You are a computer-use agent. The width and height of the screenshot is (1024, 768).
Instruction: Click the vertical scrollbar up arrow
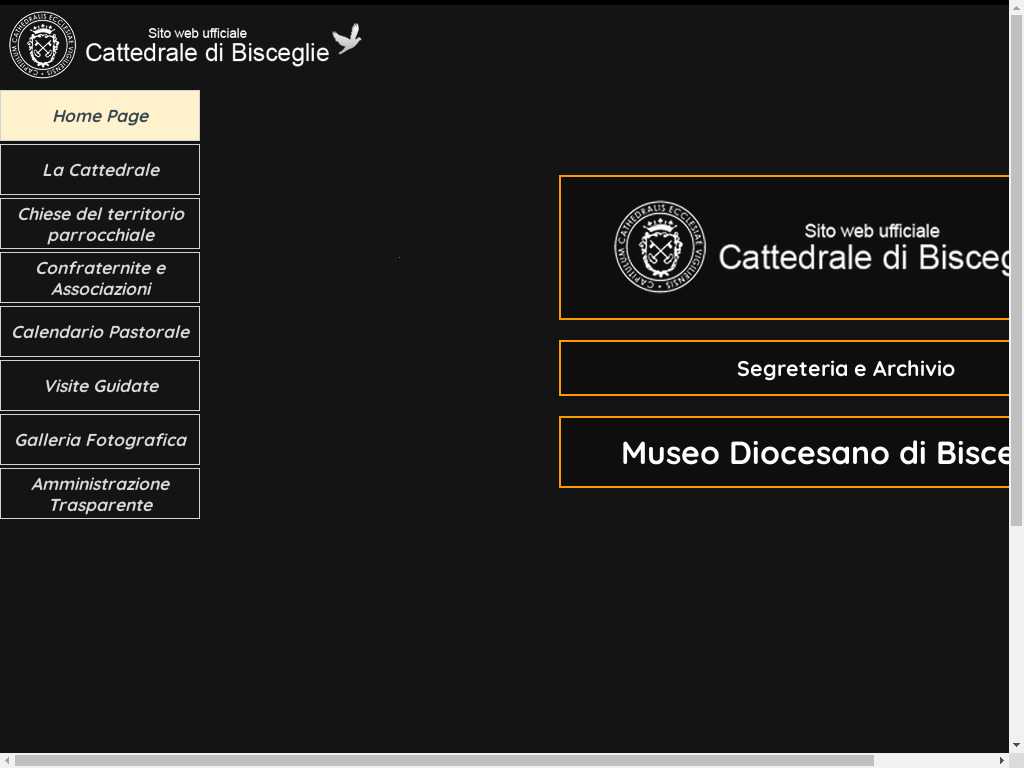(x=1016, y=12)
